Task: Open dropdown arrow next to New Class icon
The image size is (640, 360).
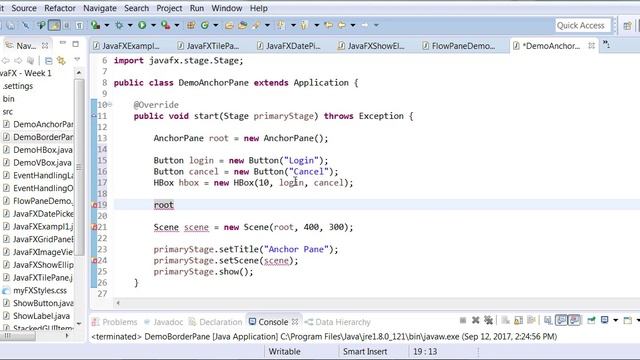Action: coord(216,25)
